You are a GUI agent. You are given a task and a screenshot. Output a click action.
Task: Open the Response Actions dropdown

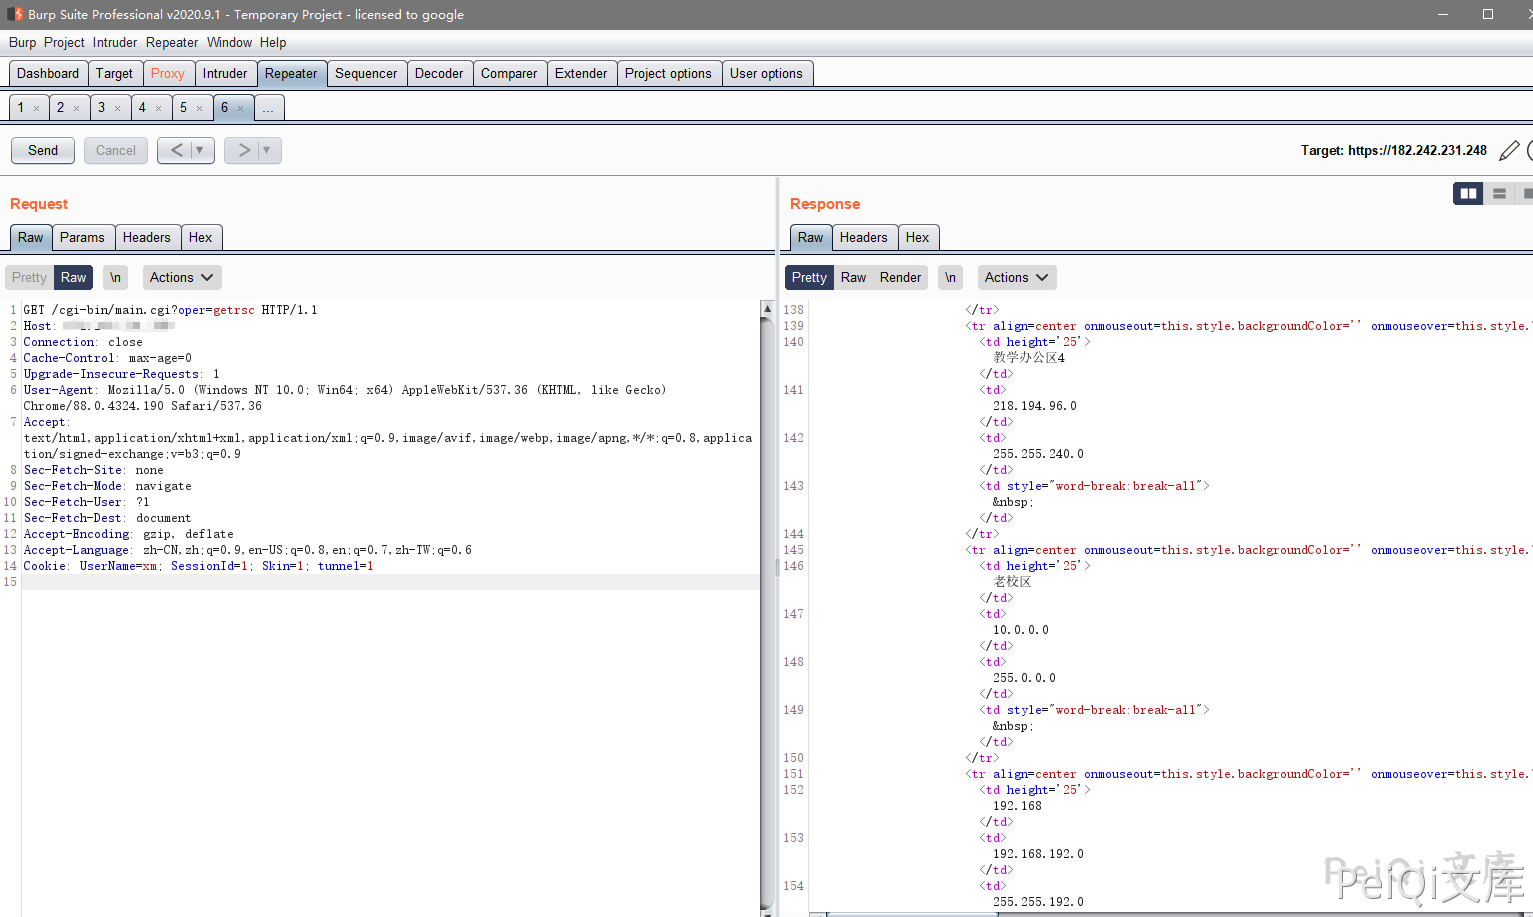[x=1016, y=278]
